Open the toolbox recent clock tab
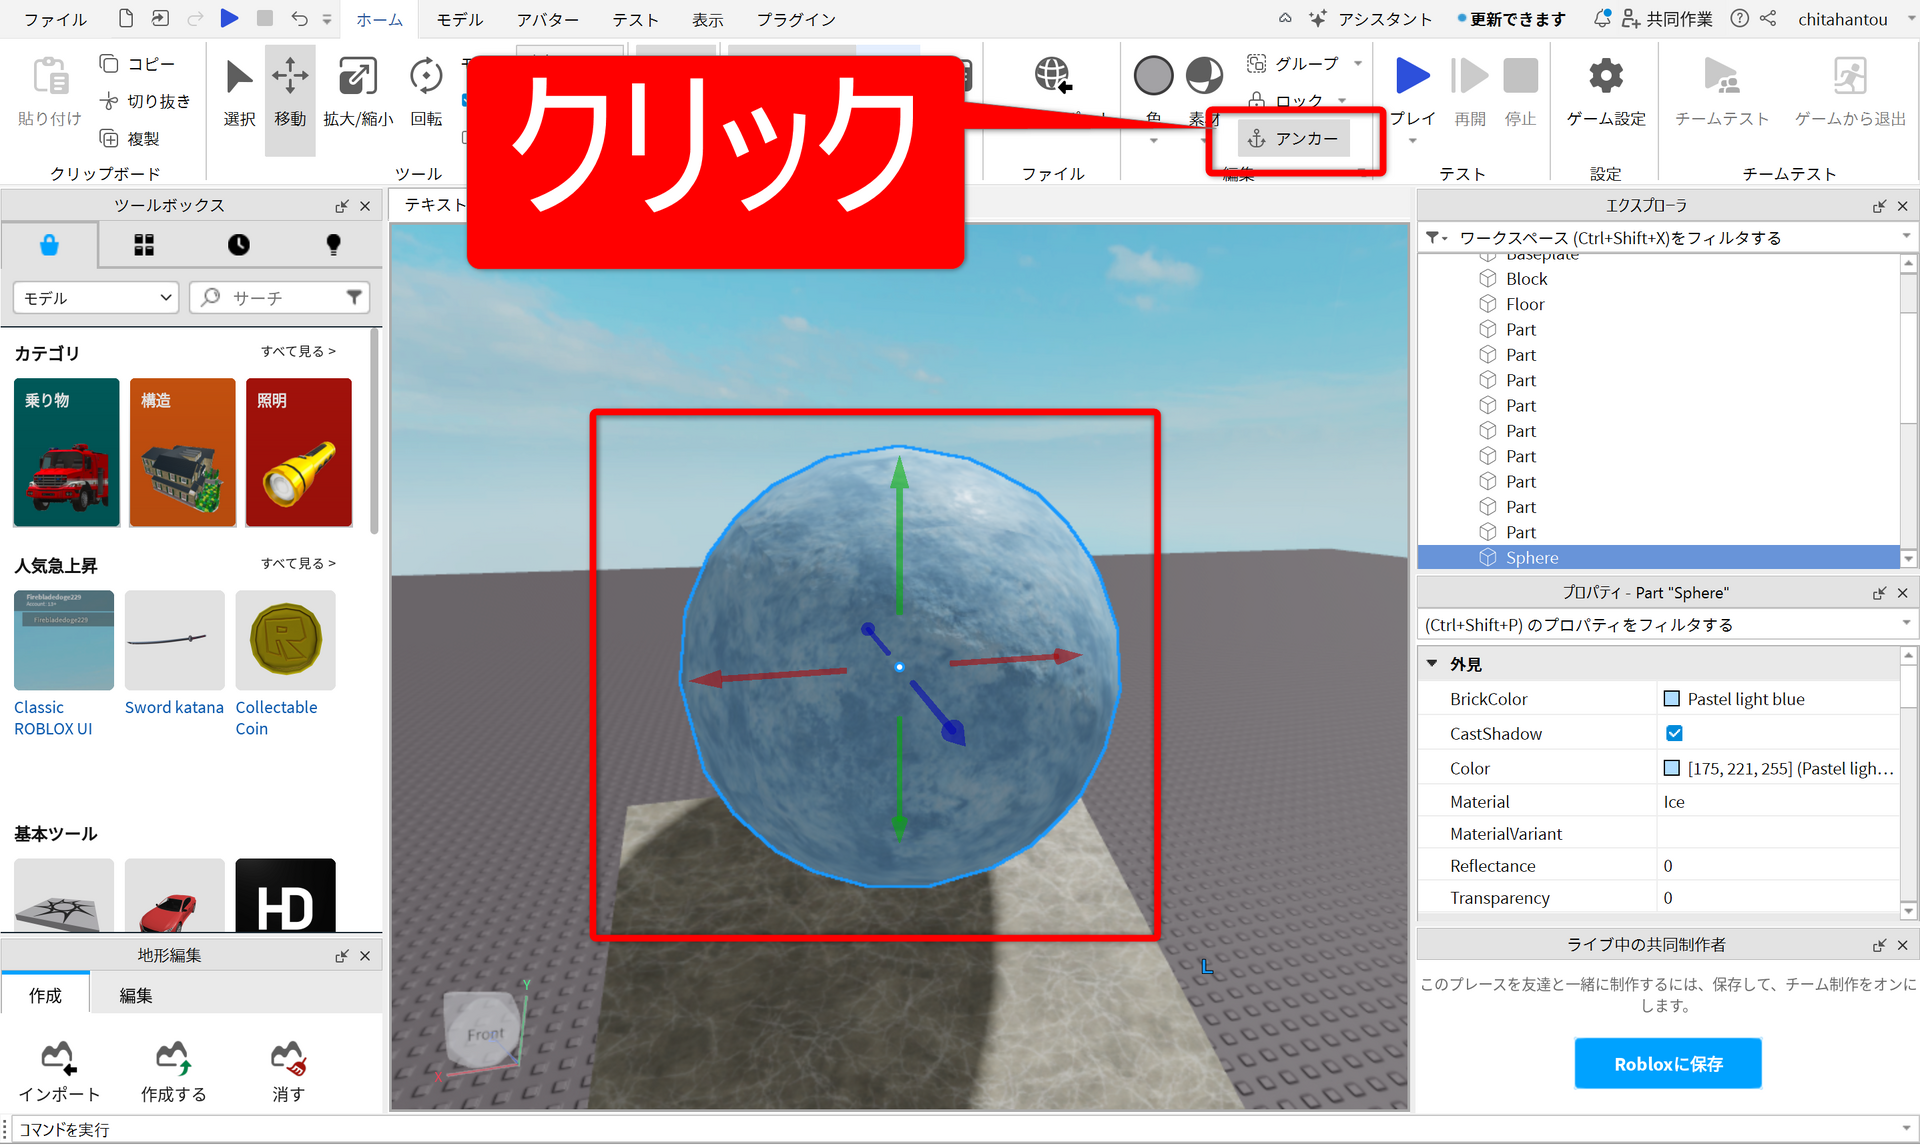 pyautogui.click(x=238, y=245)
